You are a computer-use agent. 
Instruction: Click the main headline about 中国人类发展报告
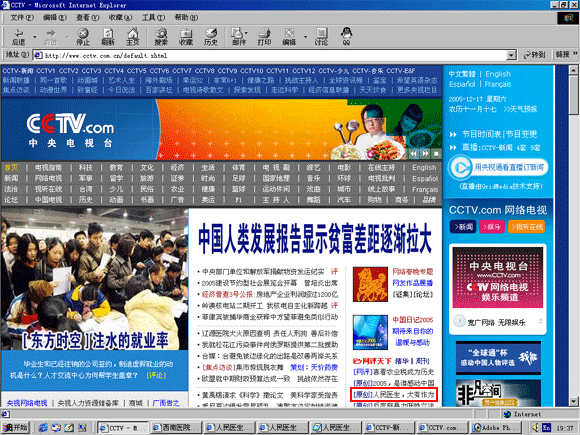click(315, 239)
